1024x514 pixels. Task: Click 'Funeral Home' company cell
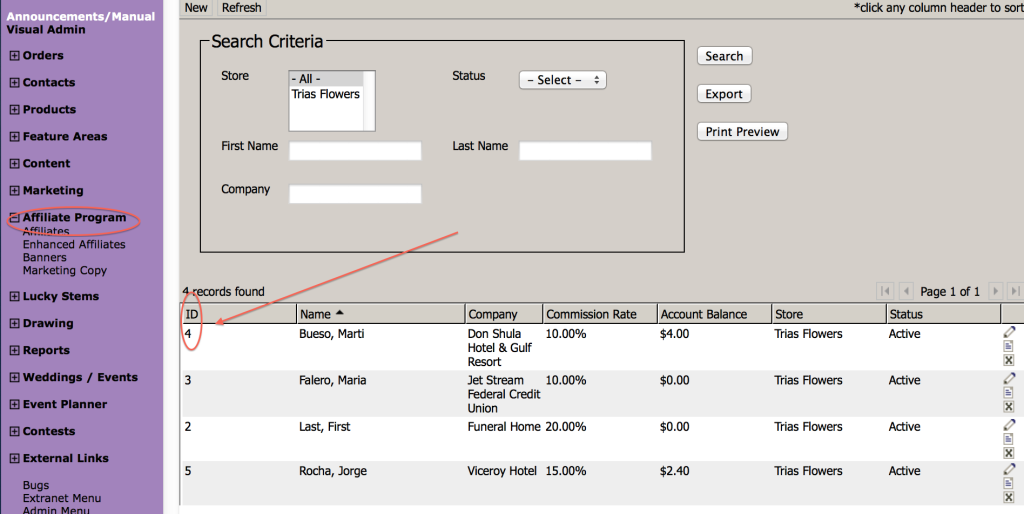coord(504,426)
